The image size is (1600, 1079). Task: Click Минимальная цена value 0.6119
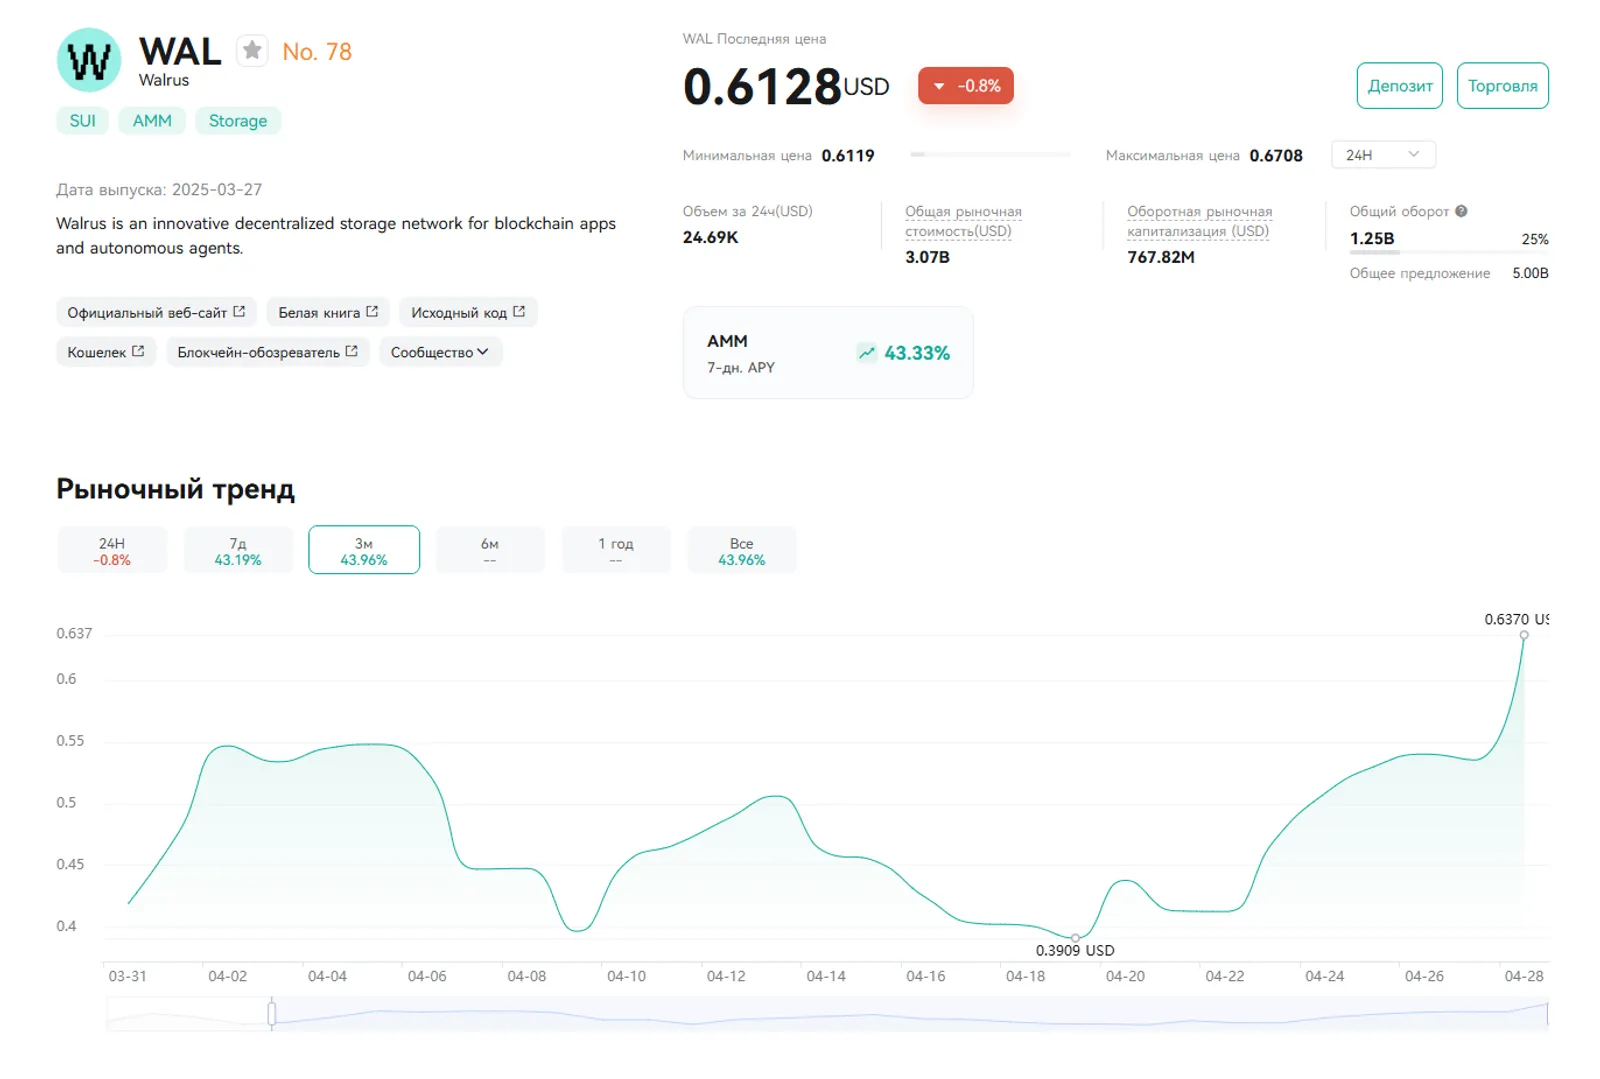(848, 155)
